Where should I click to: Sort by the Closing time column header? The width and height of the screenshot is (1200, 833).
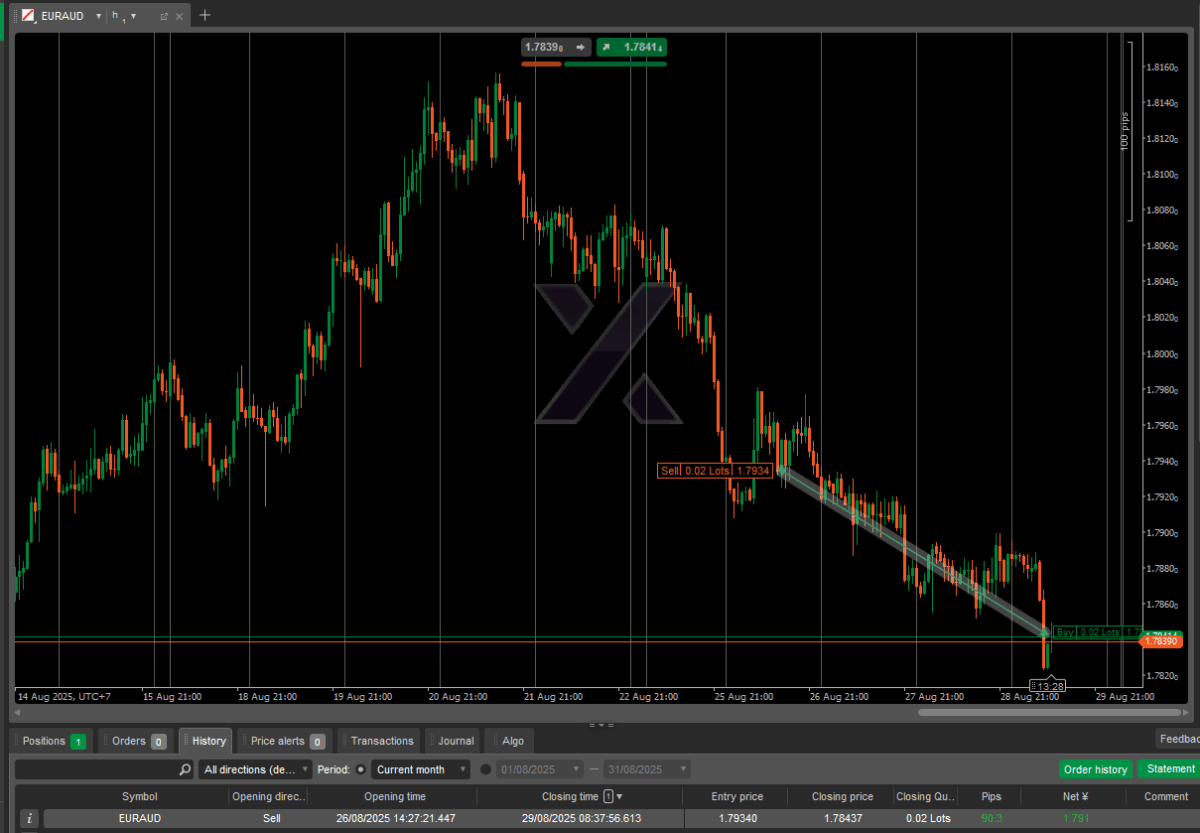(570, 797)
